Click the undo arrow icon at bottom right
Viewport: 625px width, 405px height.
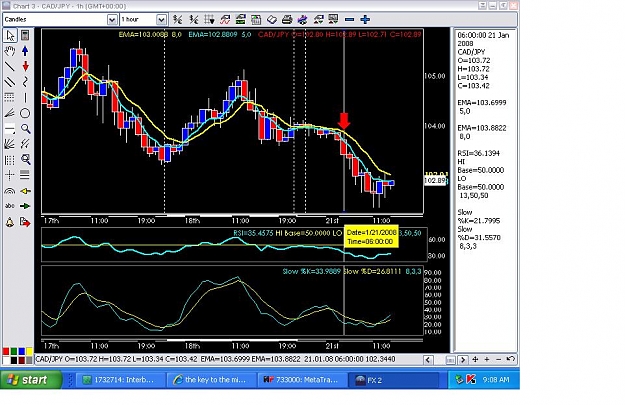(x=511, y=359)
